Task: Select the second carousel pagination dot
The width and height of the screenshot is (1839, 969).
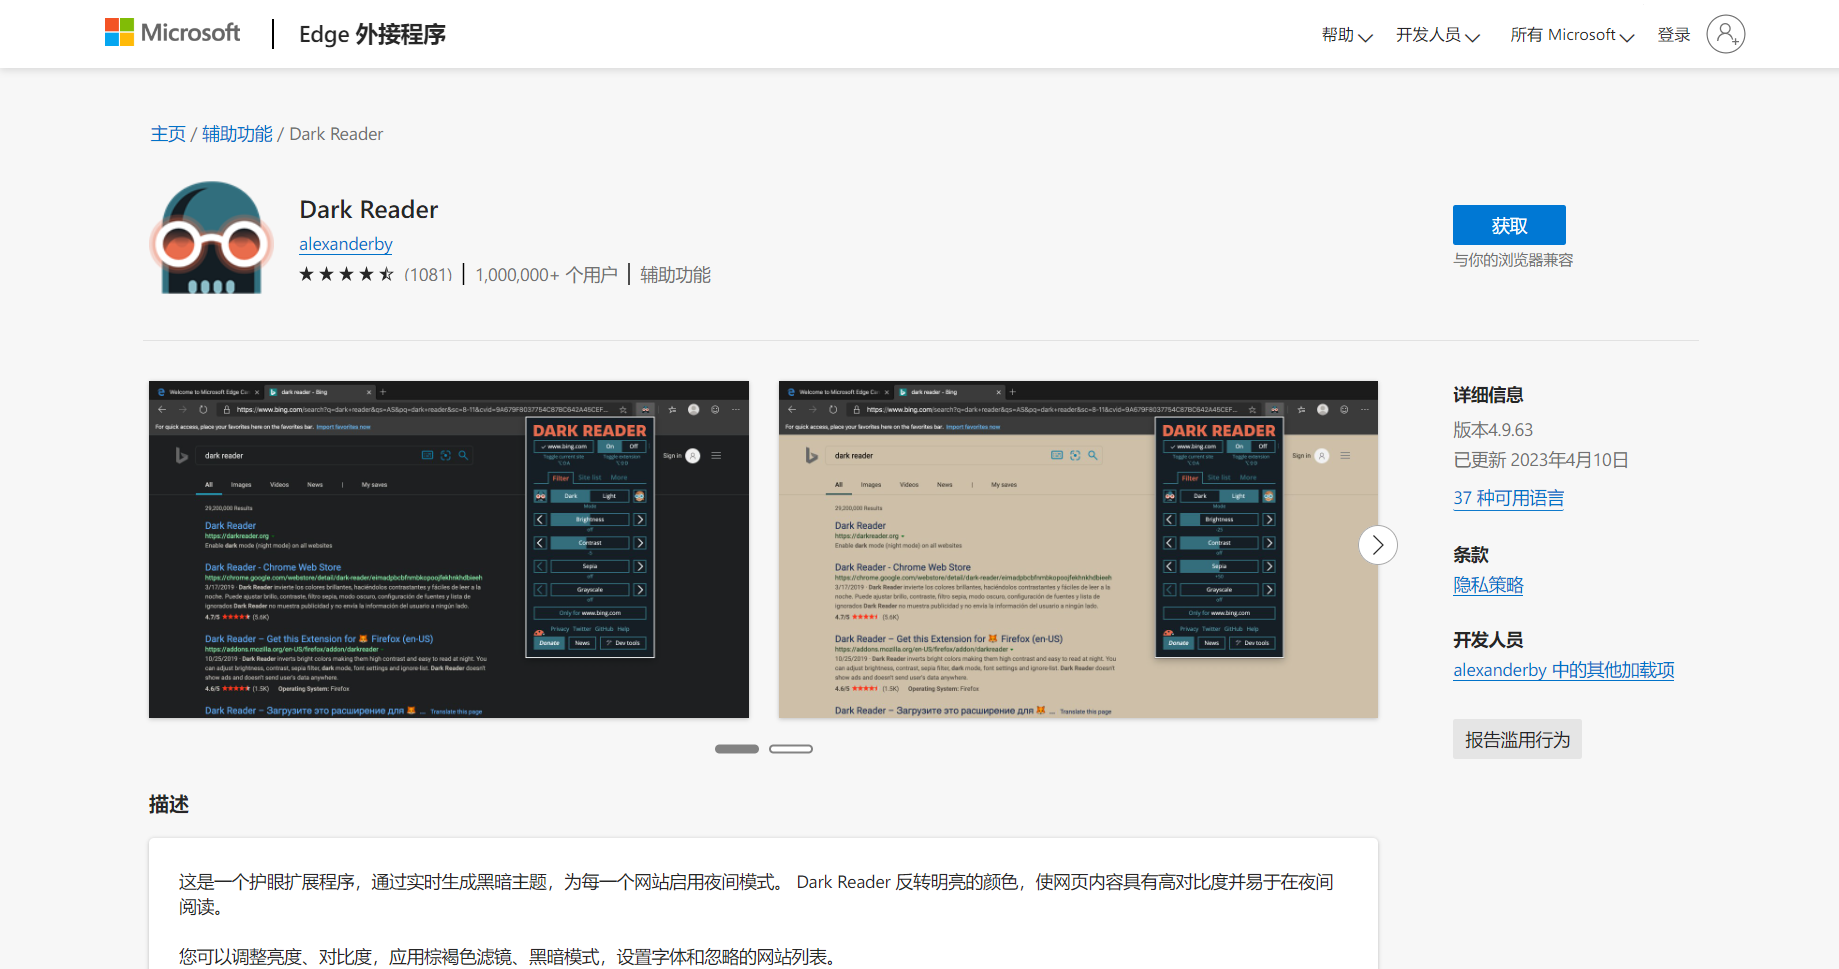Action: [x=791, y=748]
